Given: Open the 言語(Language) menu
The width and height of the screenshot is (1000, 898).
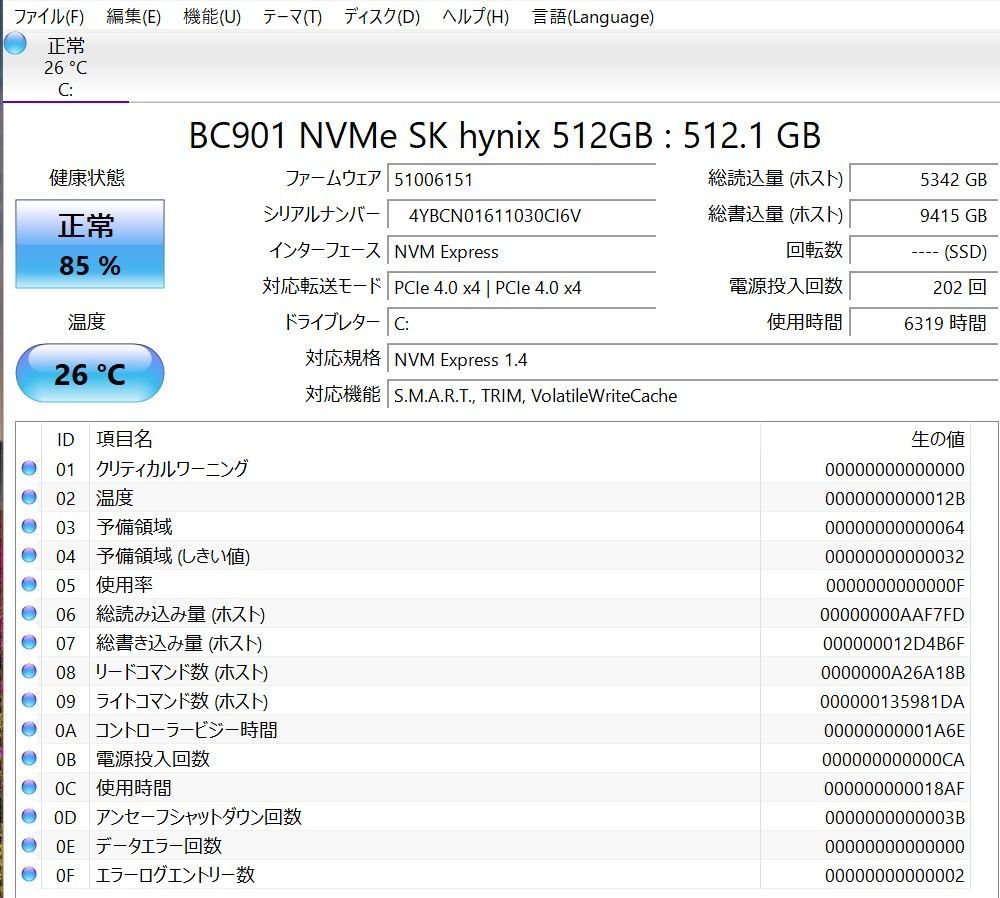Looking at the screenshot, I should (592, 16).
